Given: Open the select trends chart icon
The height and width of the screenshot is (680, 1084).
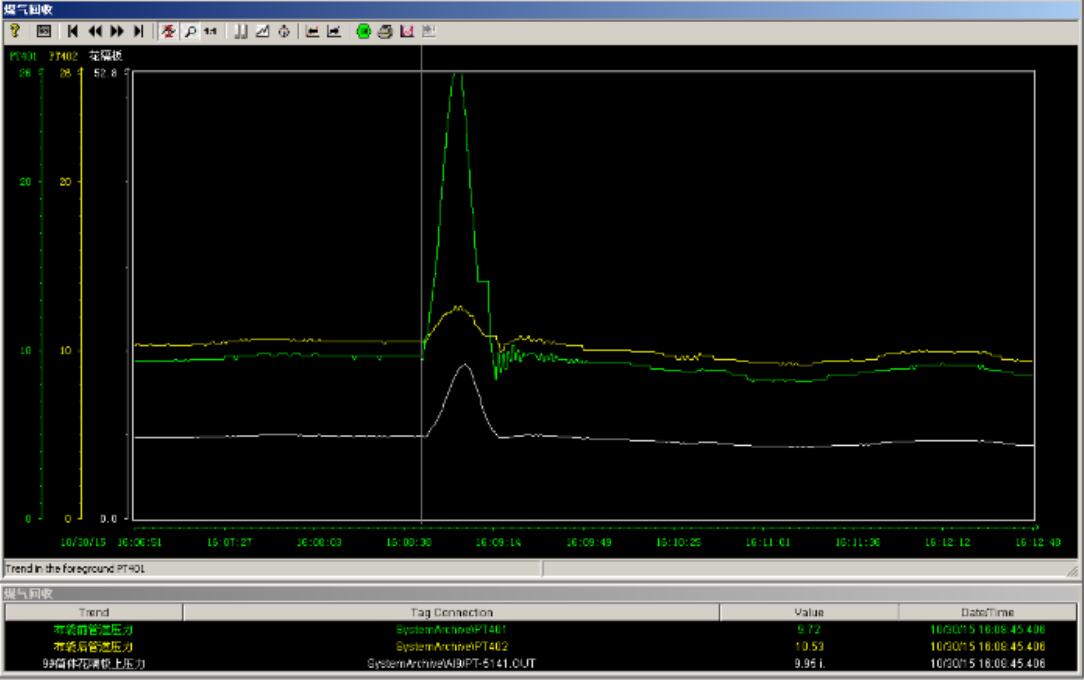Looking at the screenshot, I should tap(262, 31).
